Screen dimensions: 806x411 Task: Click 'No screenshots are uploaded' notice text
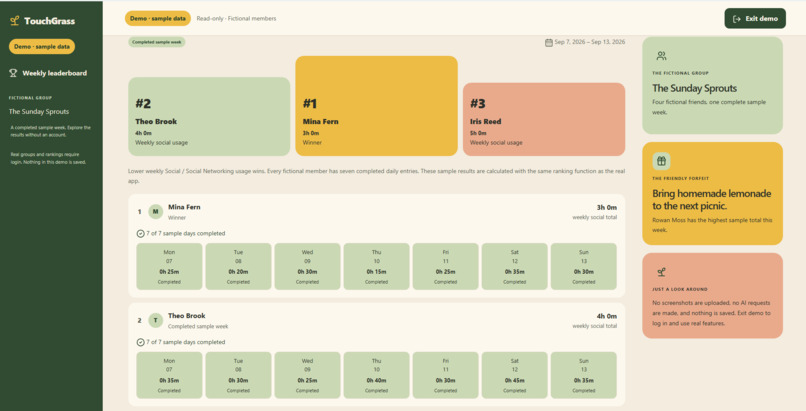point(711,313)
